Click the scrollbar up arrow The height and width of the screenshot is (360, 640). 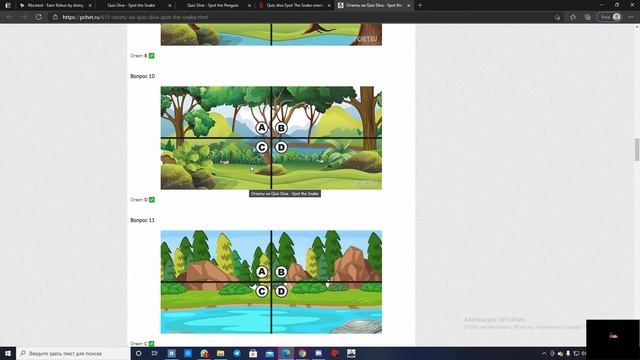click(x=637, y=27)
